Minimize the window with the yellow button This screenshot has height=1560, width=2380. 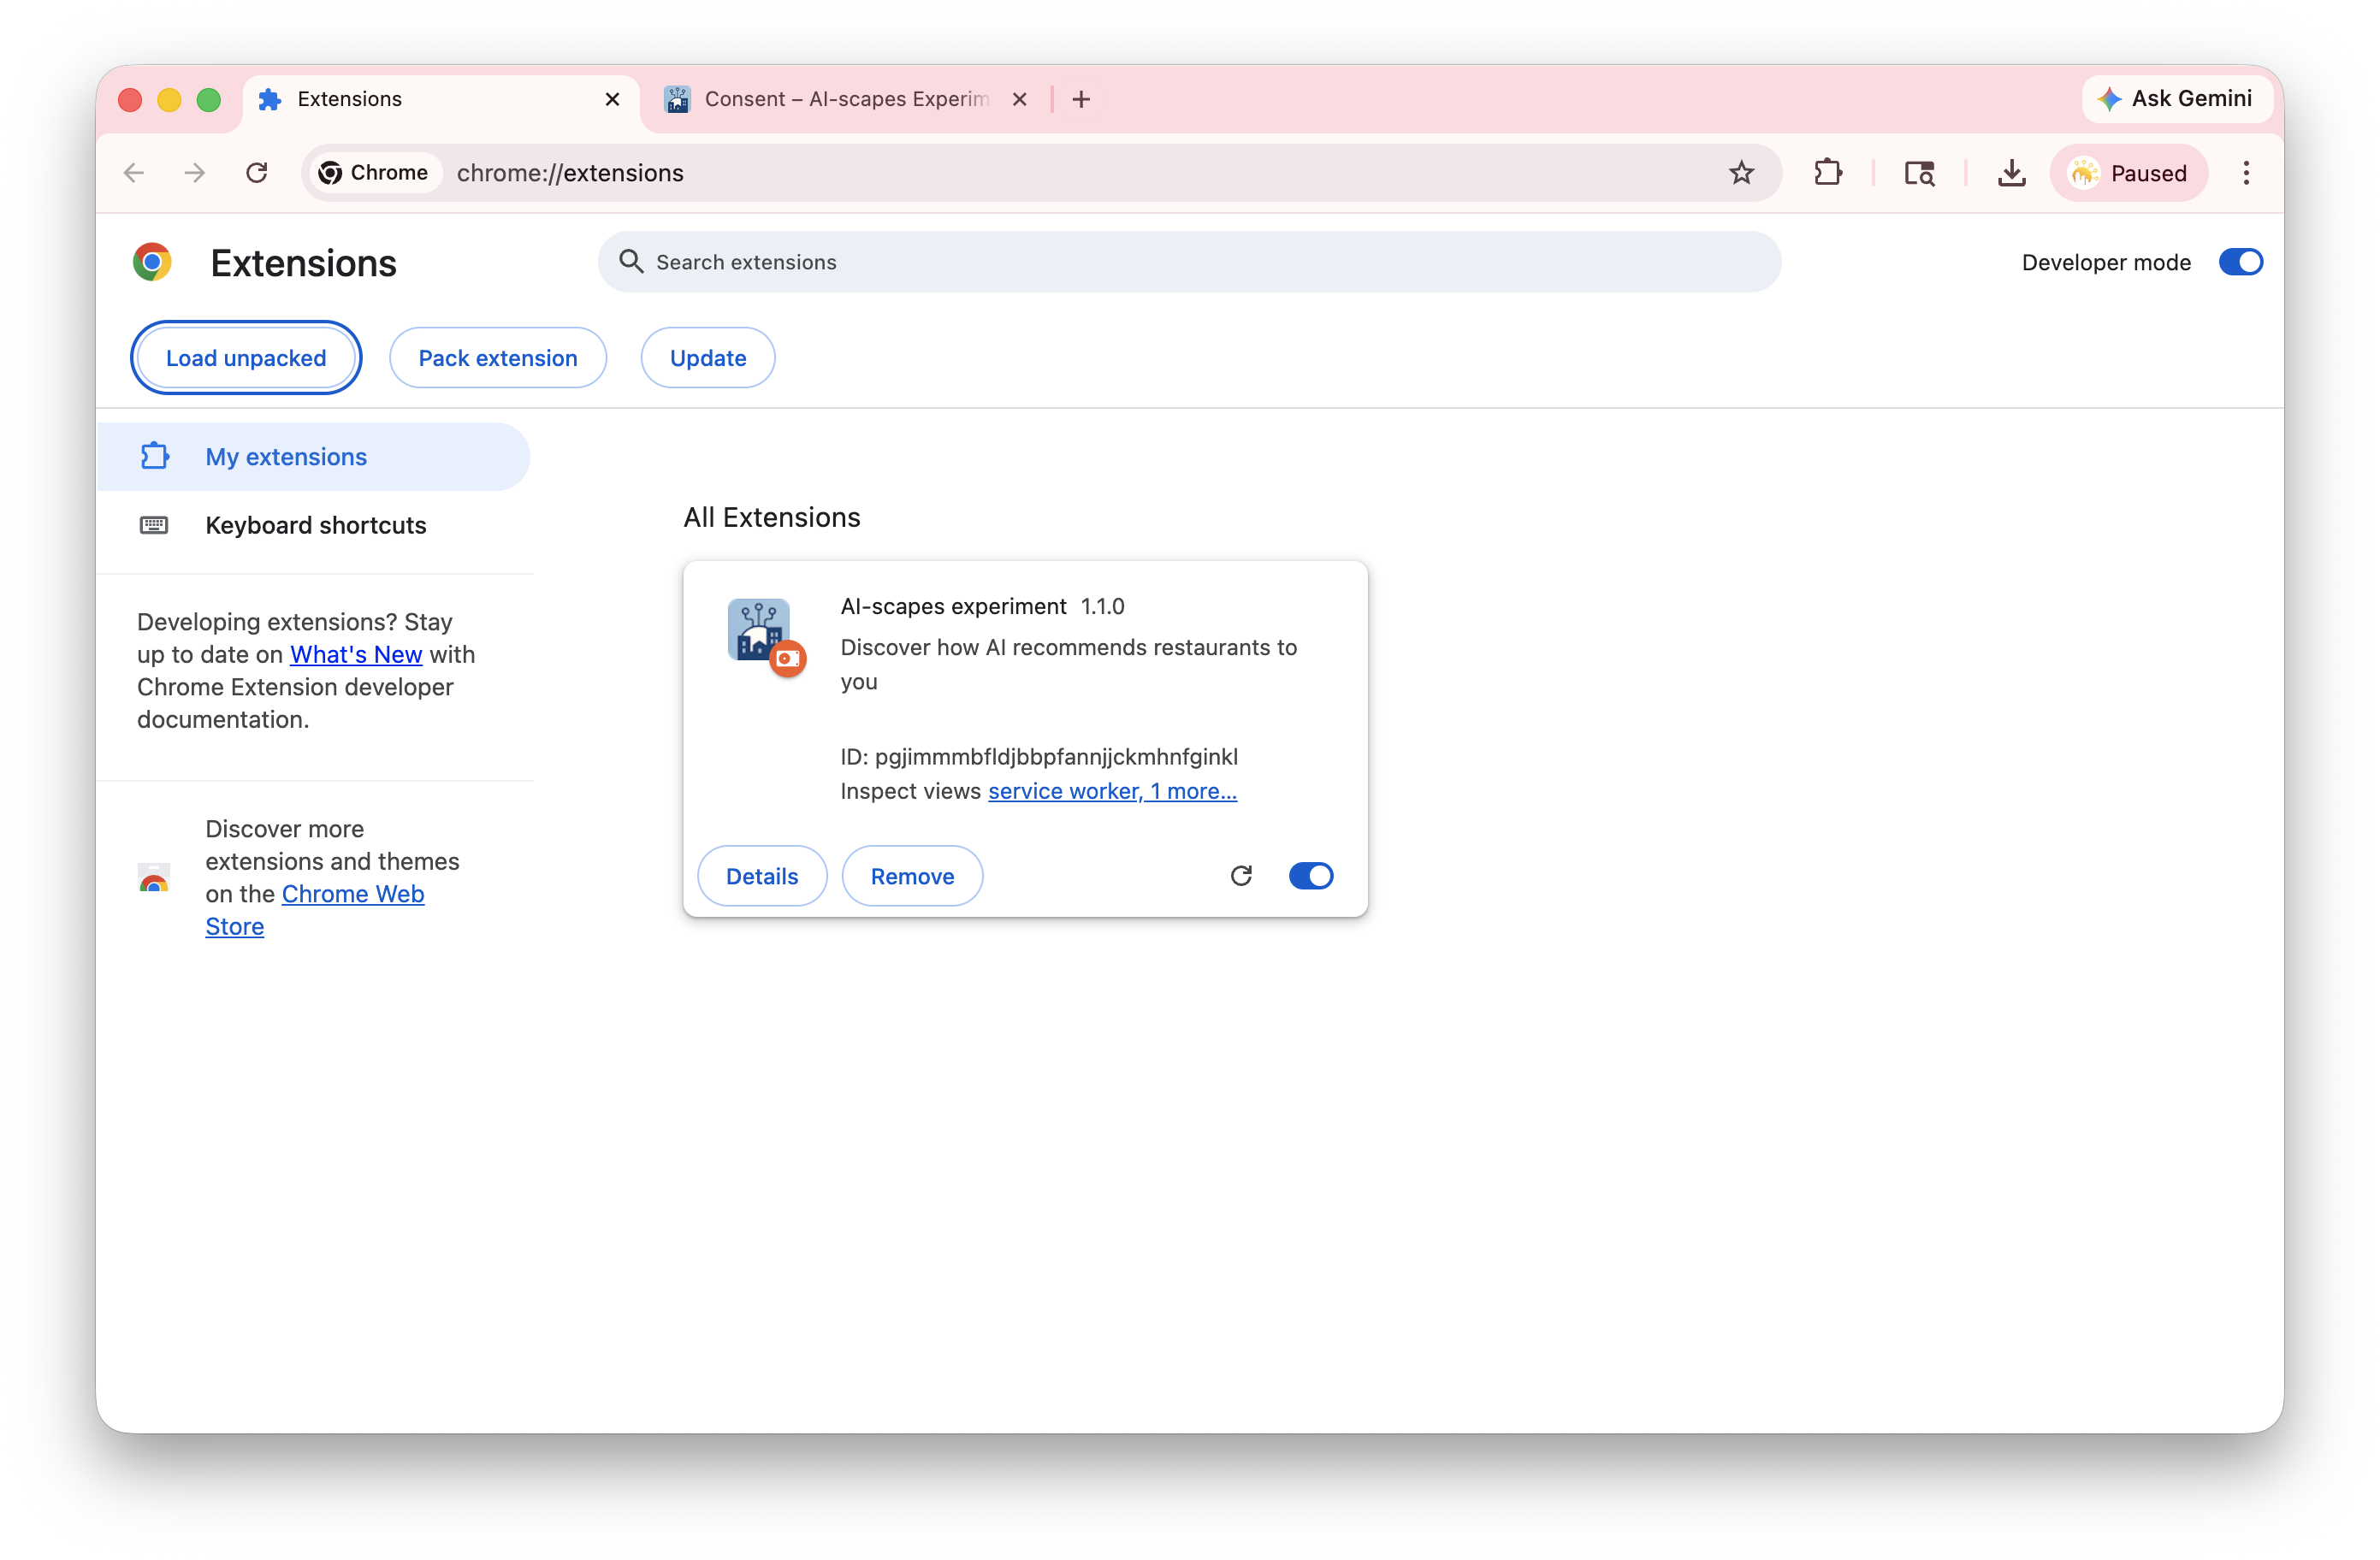[x=169, y=99]
